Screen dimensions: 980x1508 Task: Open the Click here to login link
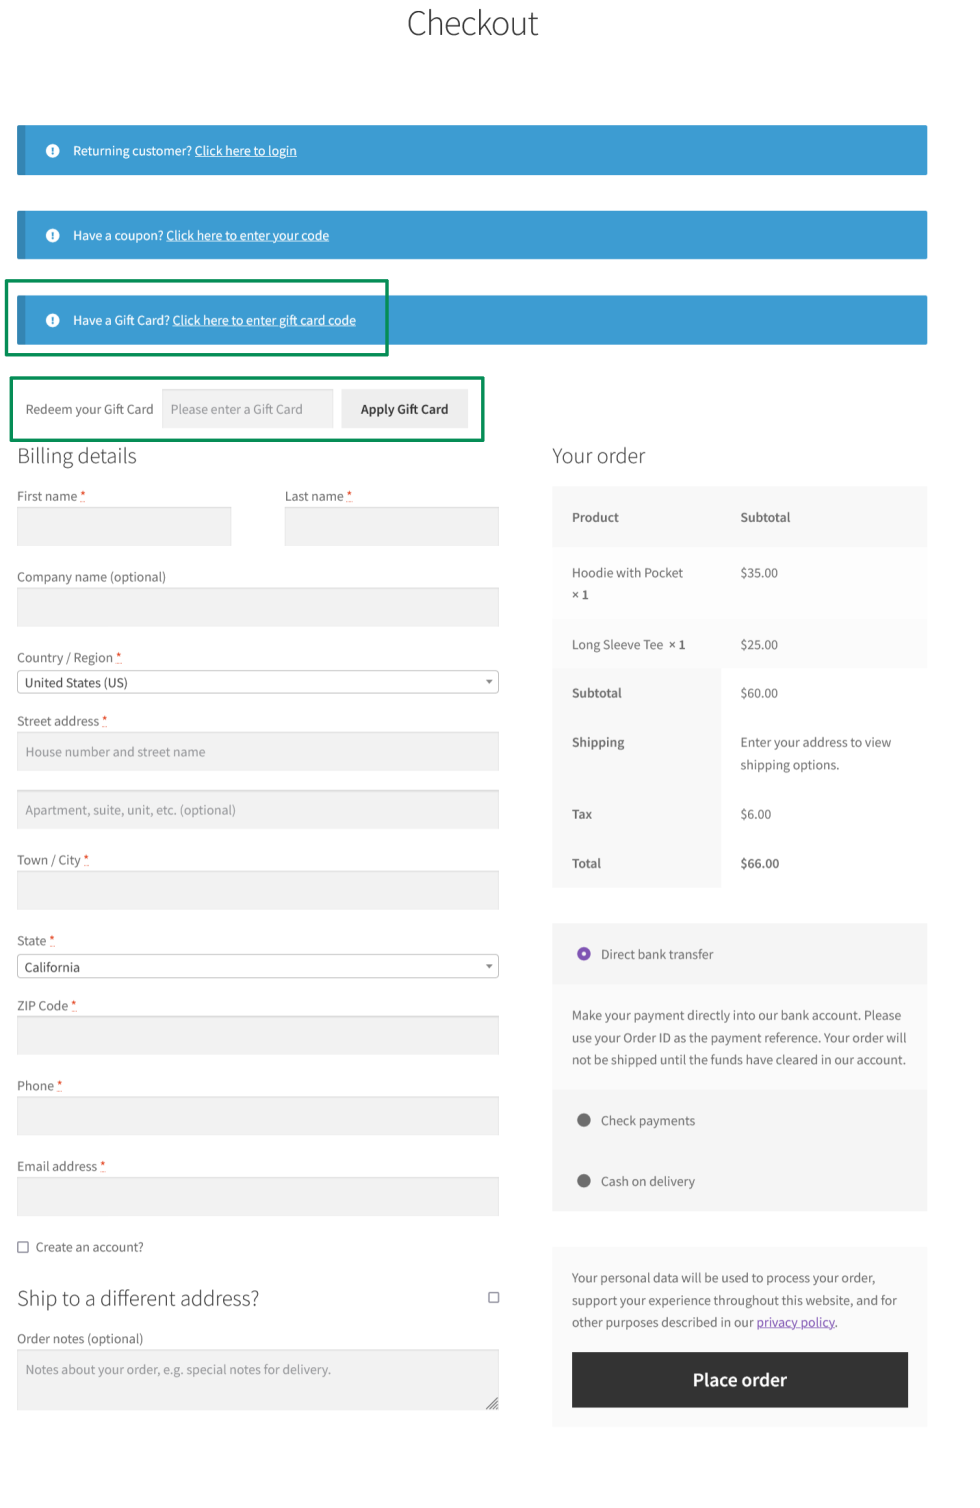(x=245, y=151)
